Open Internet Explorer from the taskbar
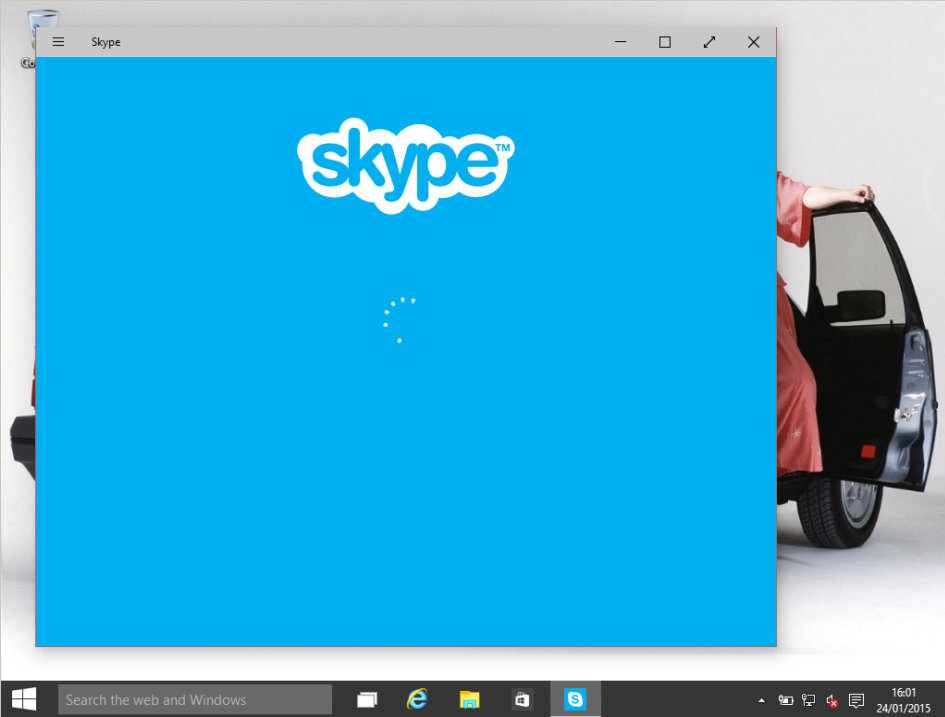This screenshot has width=945, height=717. [417, 699]
